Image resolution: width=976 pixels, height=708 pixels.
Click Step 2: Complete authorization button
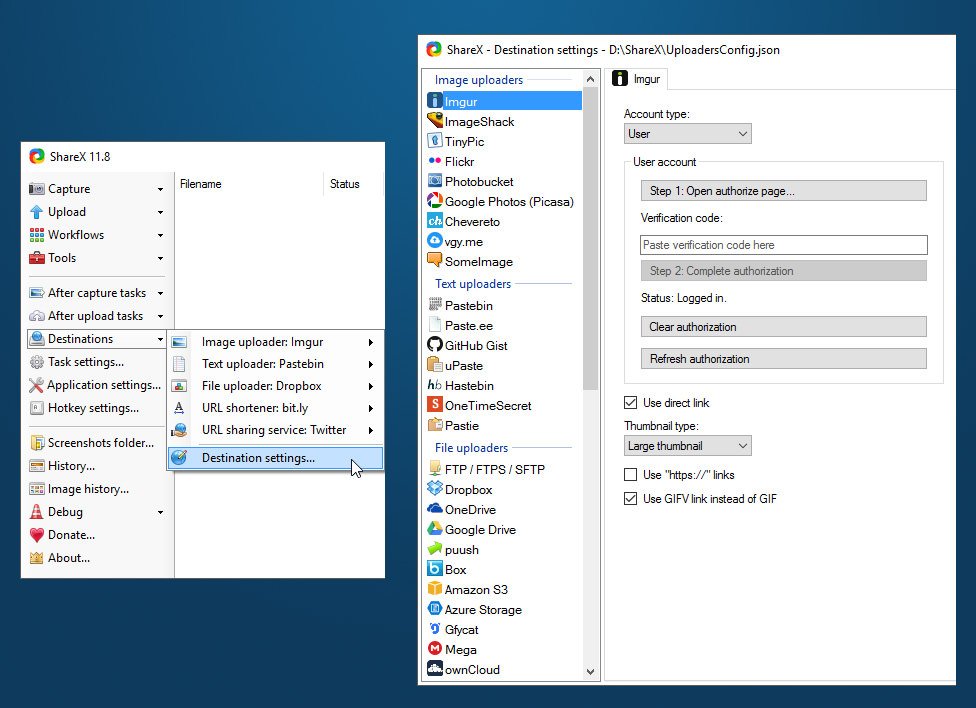tap(784, 271)
